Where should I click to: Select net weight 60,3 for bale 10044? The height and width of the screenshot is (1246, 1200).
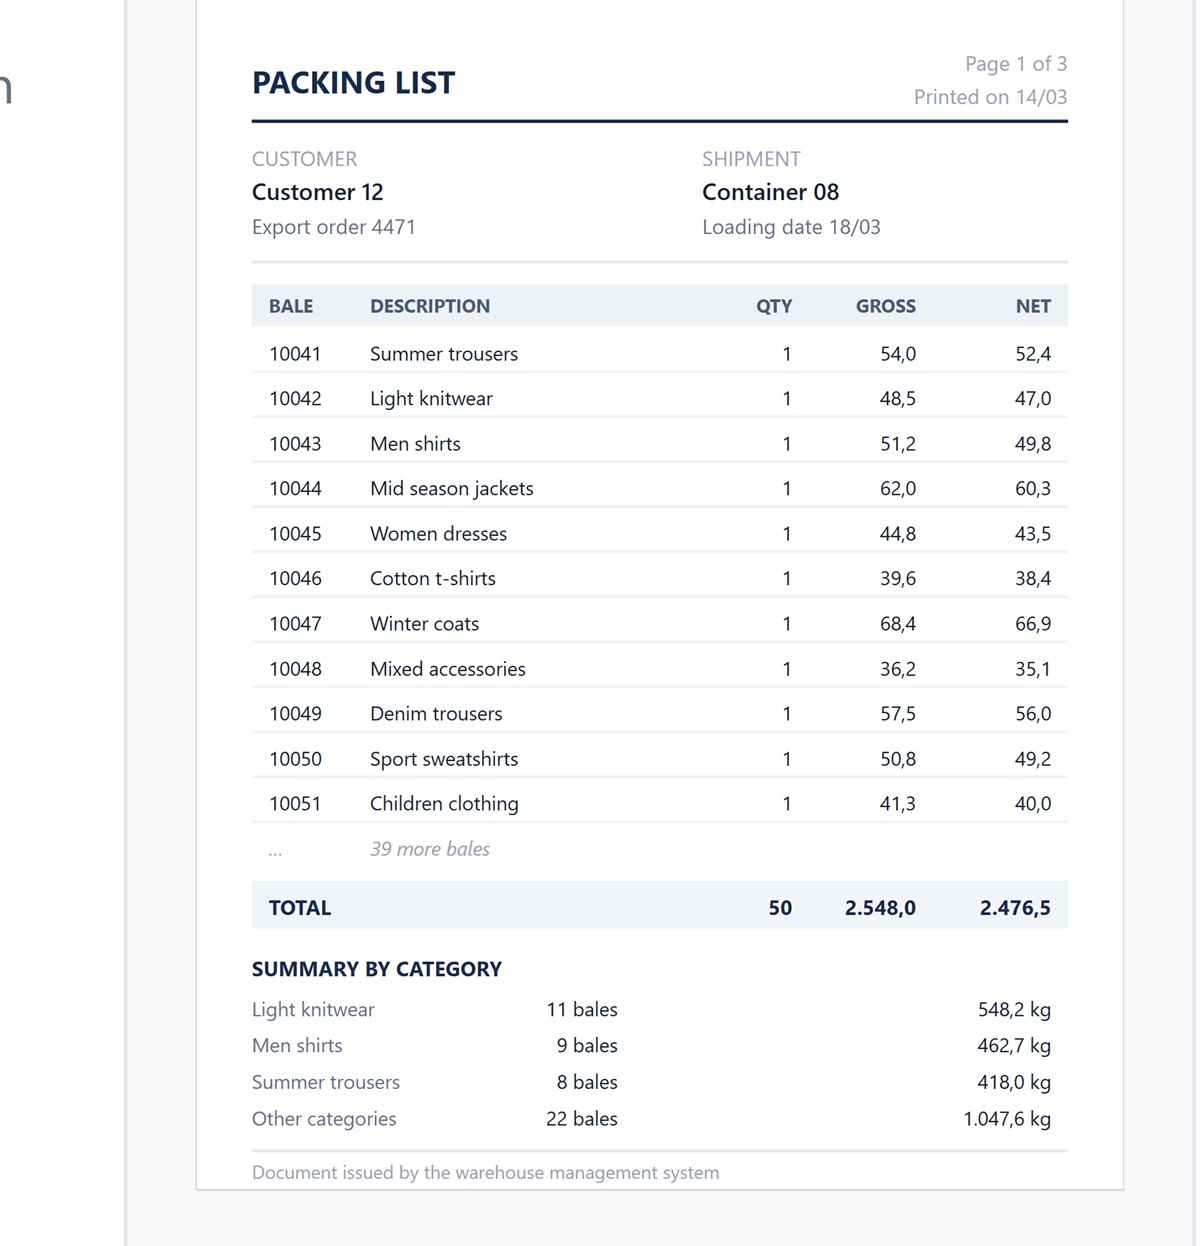click(1033, 489)
